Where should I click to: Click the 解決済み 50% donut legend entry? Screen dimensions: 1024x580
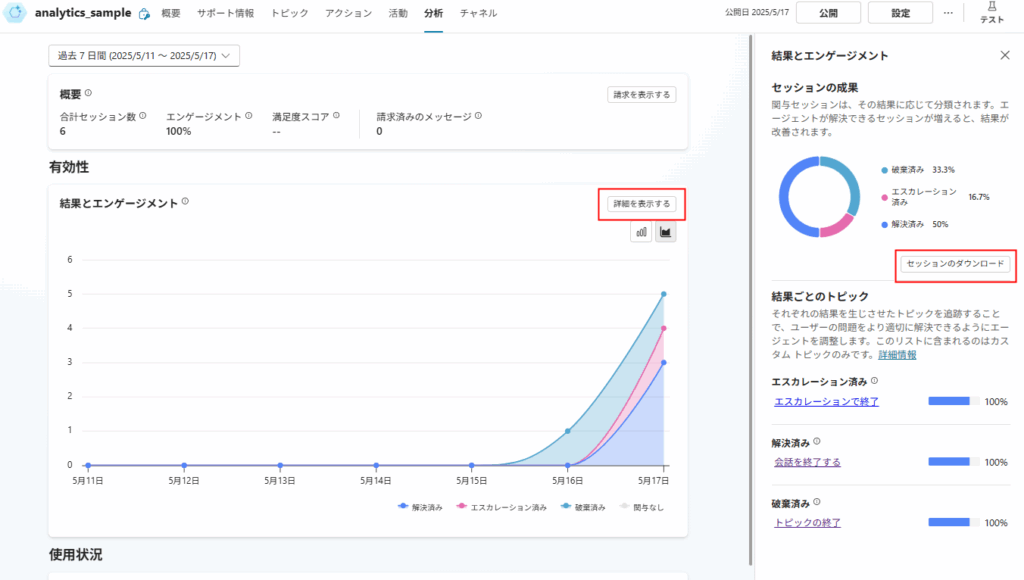tap(914, 224)
